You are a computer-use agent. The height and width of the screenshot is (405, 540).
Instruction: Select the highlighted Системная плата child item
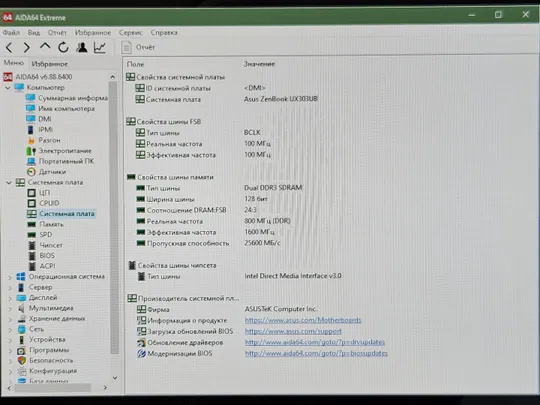[x=66, y=214]
